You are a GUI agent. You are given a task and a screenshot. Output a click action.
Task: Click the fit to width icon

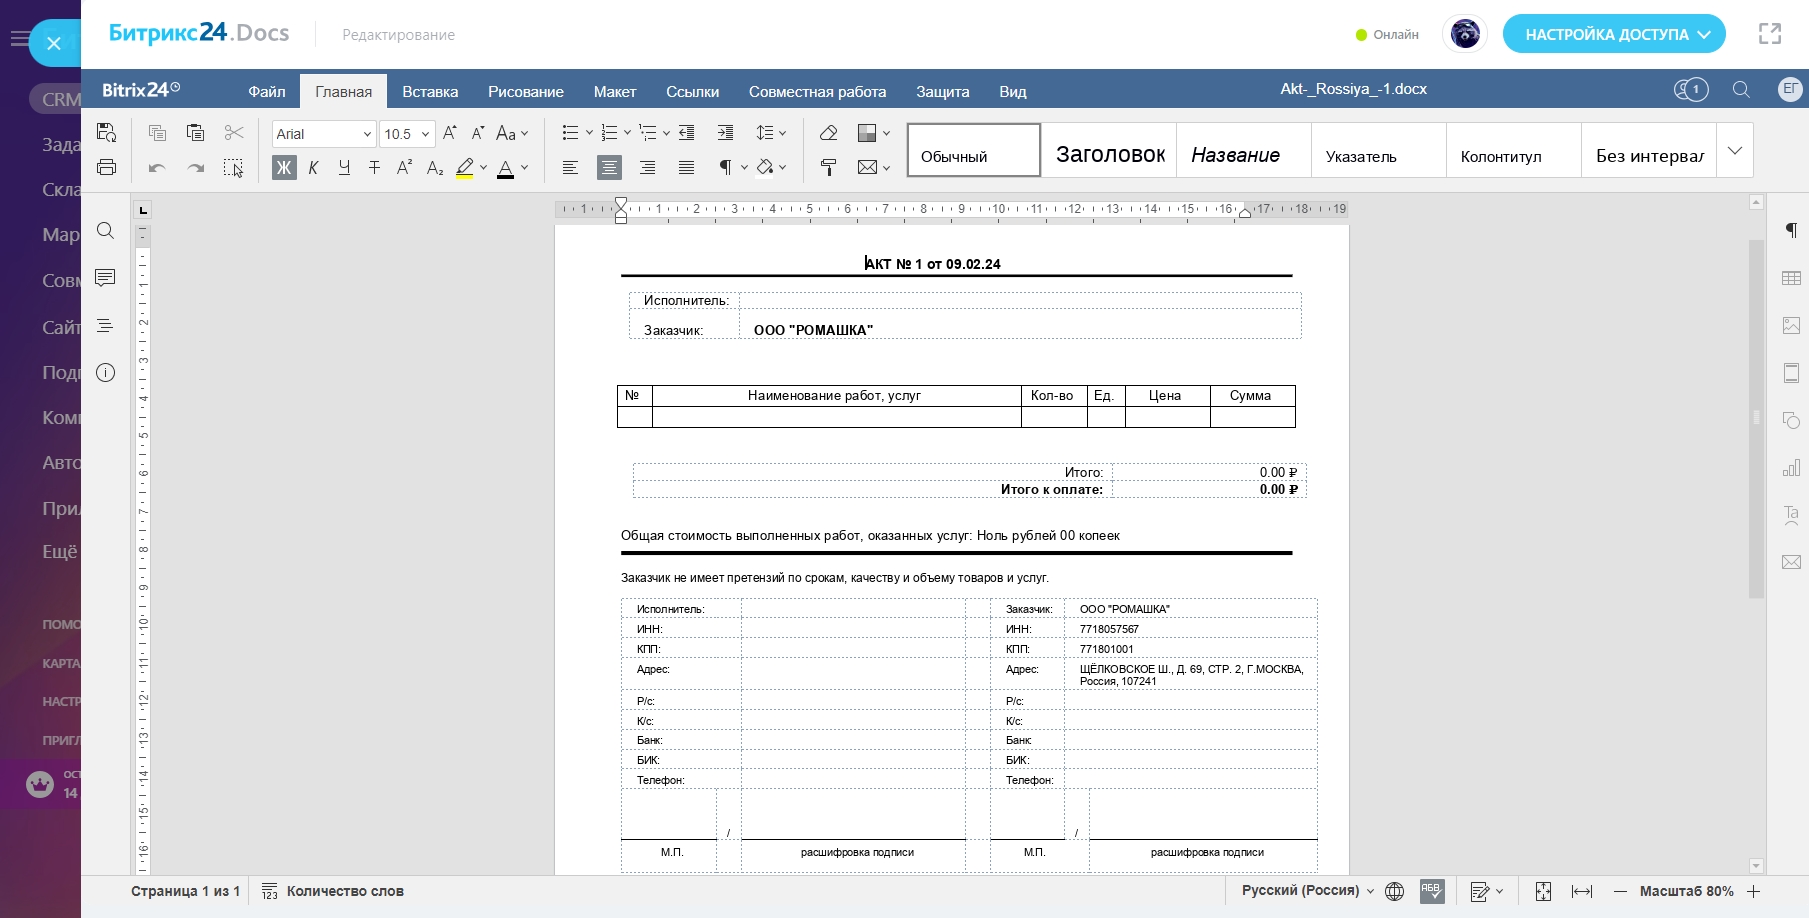(1582, 891)
